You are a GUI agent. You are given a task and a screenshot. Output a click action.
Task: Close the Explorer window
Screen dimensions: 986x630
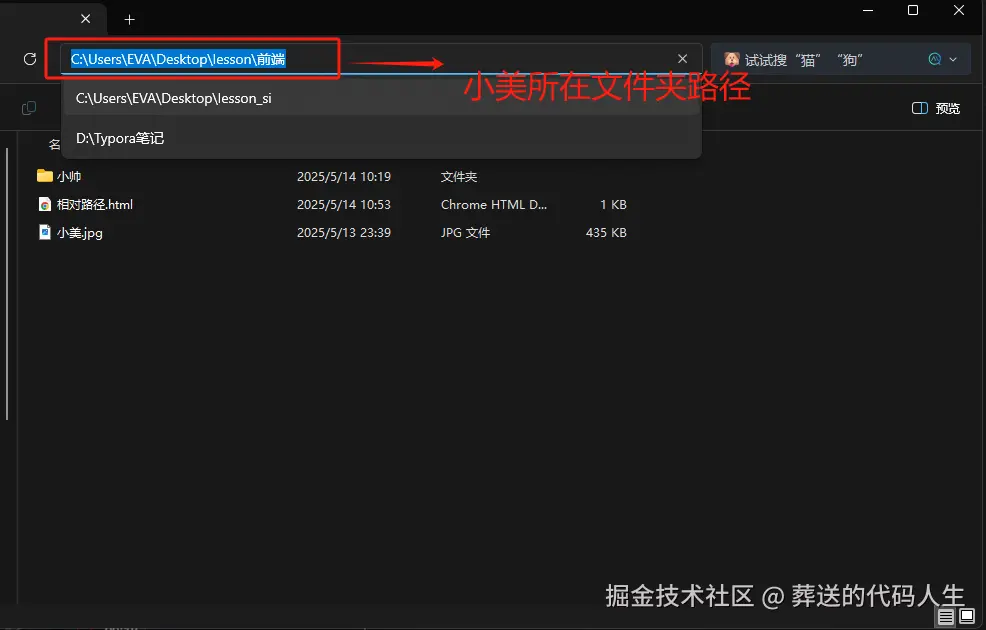click(x=959, y=11)
